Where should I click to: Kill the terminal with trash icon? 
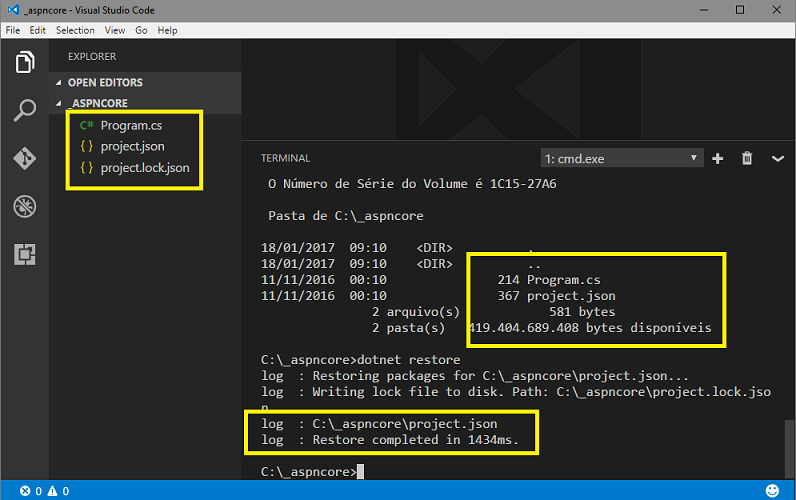coord(747,158)
